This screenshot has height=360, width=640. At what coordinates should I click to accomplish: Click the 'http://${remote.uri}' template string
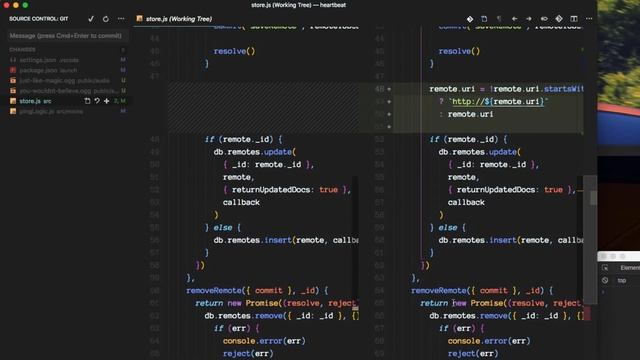[x=498, y=102]
